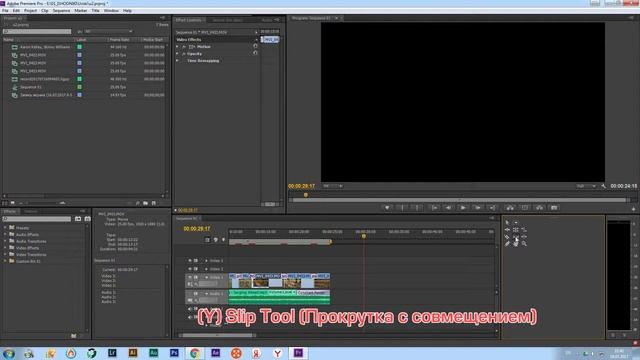Open the Program monitor button editor
Viewport: 640px width, 360px height.
pyautogui.click(x=633, y=209)
